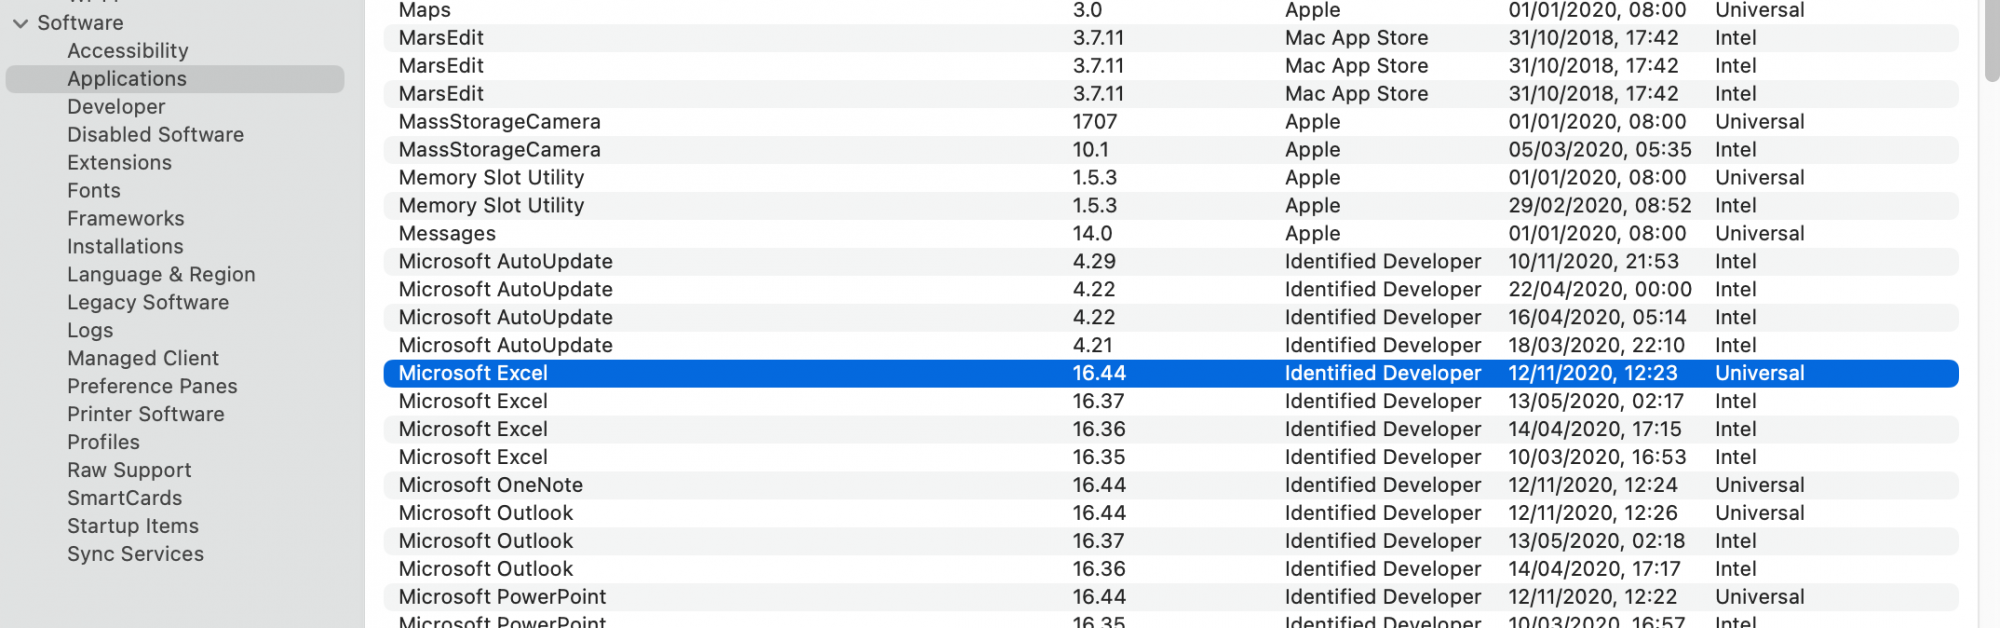The width and height of the screenshot is (2000, 628).
Task: Select Microsoft AutoUpdate dated 22/04/2020
Action: [x=1171, y=290]
